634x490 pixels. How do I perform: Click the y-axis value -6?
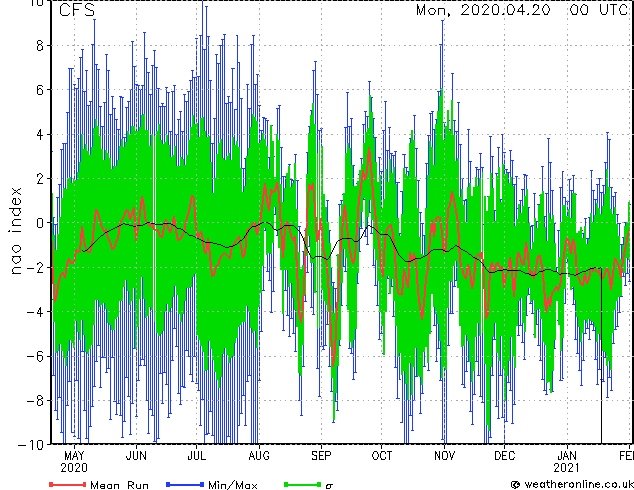(35, 356)
